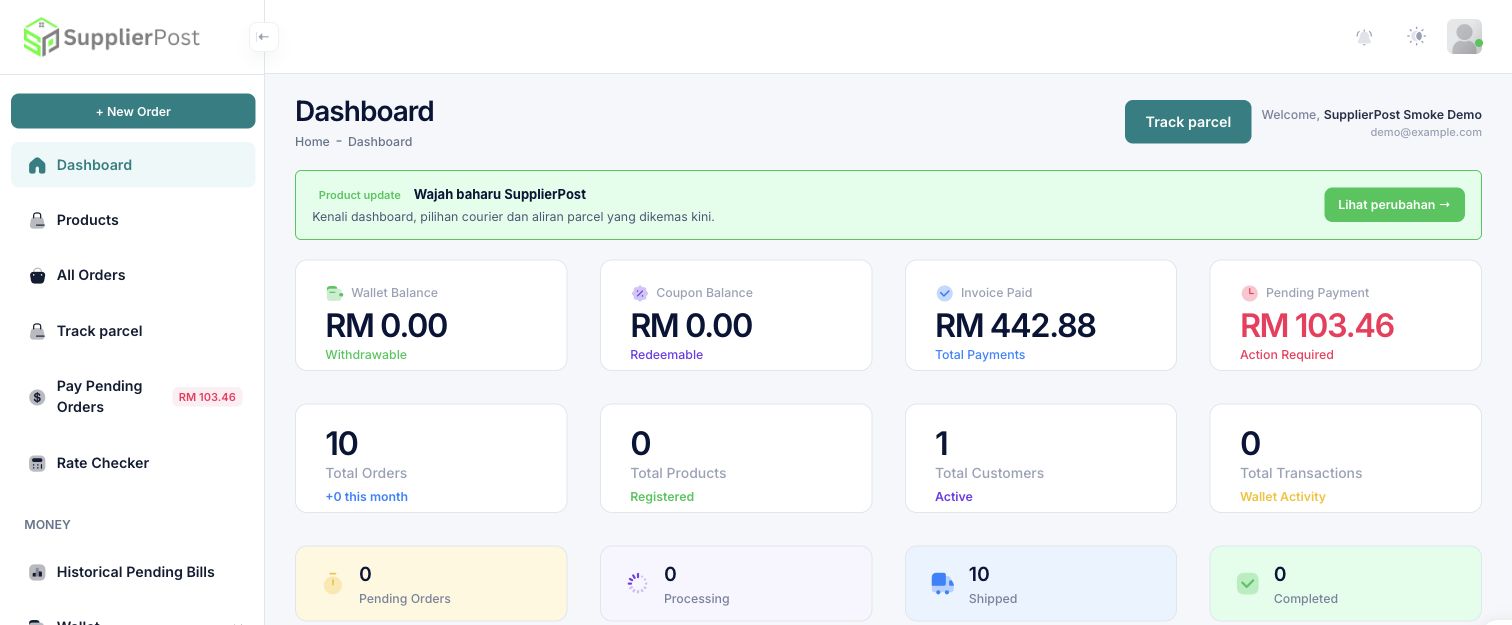Click +0 this month text

(366, 497)
